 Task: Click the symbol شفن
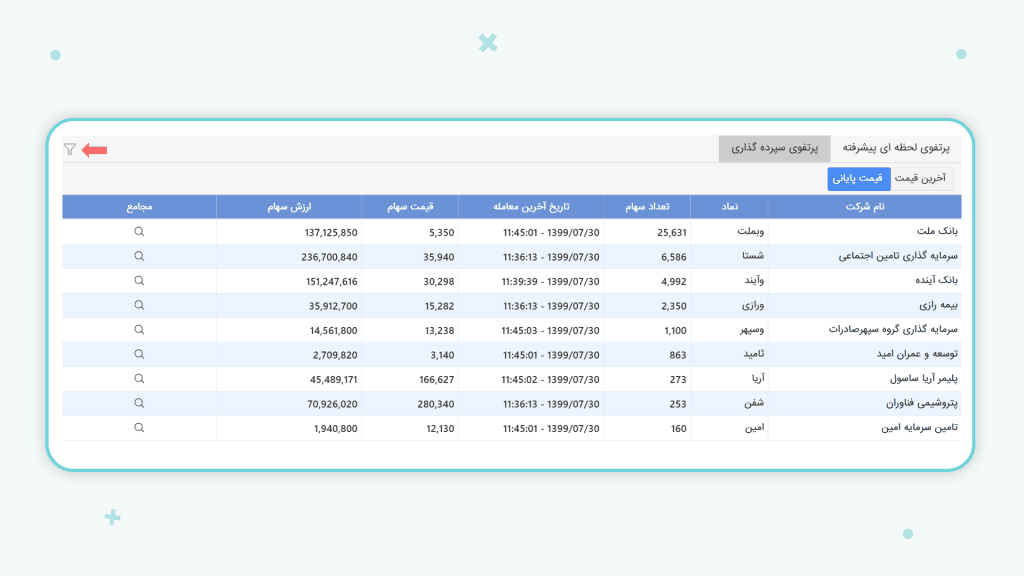[754, 403]
